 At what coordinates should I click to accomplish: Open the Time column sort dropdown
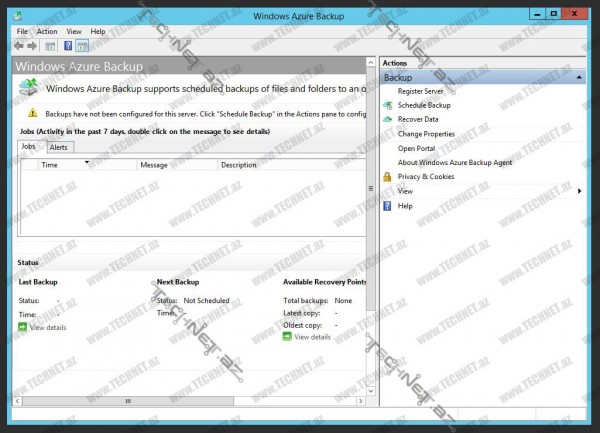(x=88, y=163)
